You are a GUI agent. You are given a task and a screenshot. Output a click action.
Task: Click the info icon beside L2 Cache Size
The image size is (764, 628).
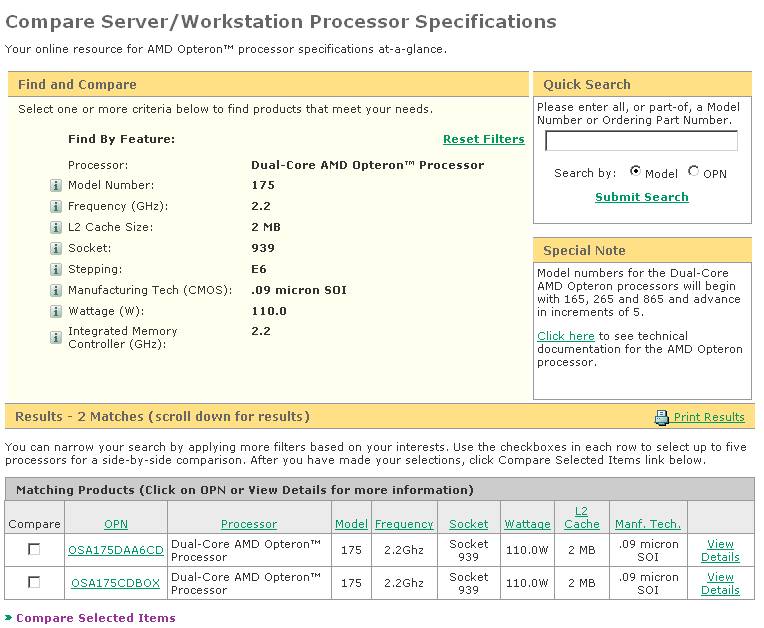56,228
